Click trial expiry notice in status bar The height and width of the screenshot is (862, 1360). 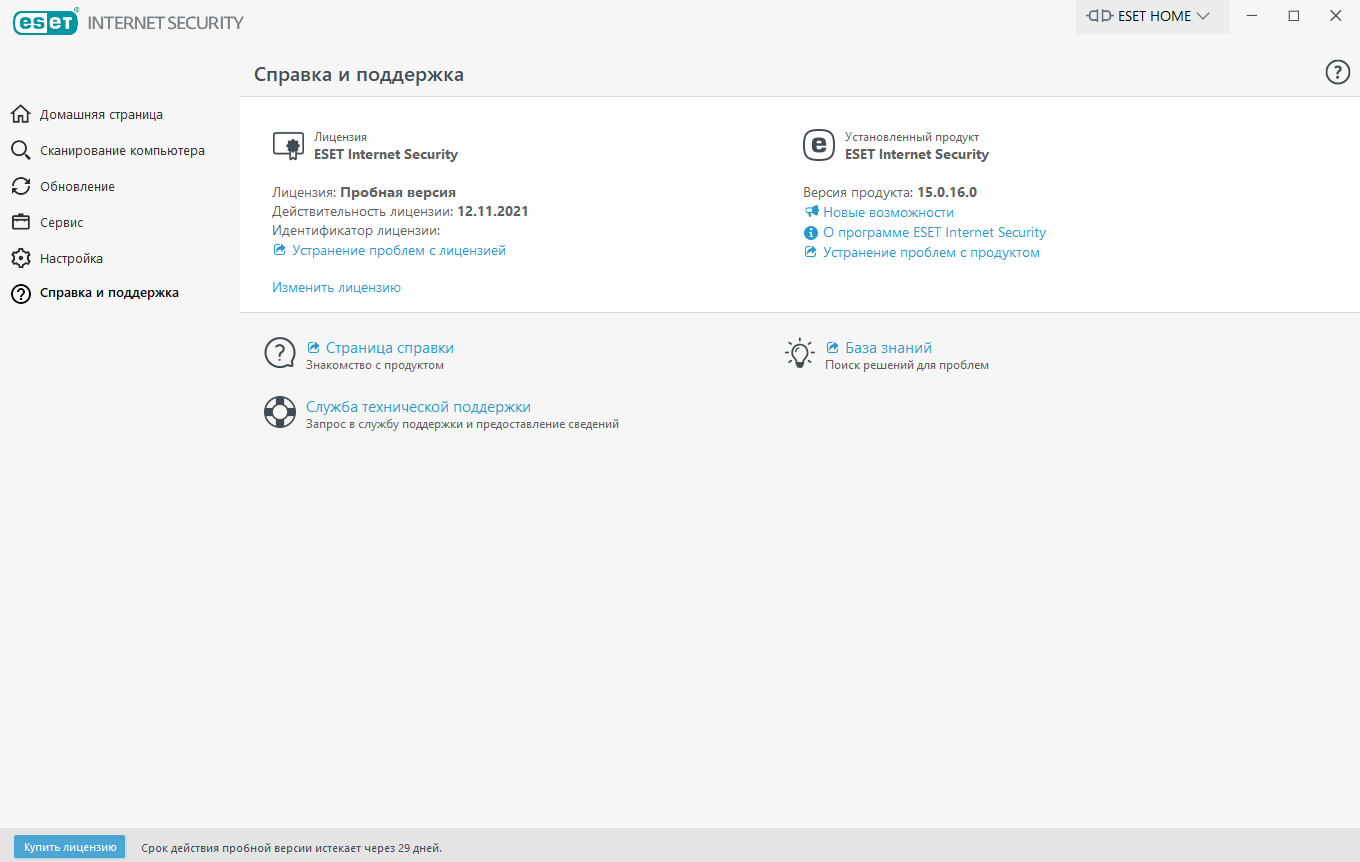pos(291,847)
